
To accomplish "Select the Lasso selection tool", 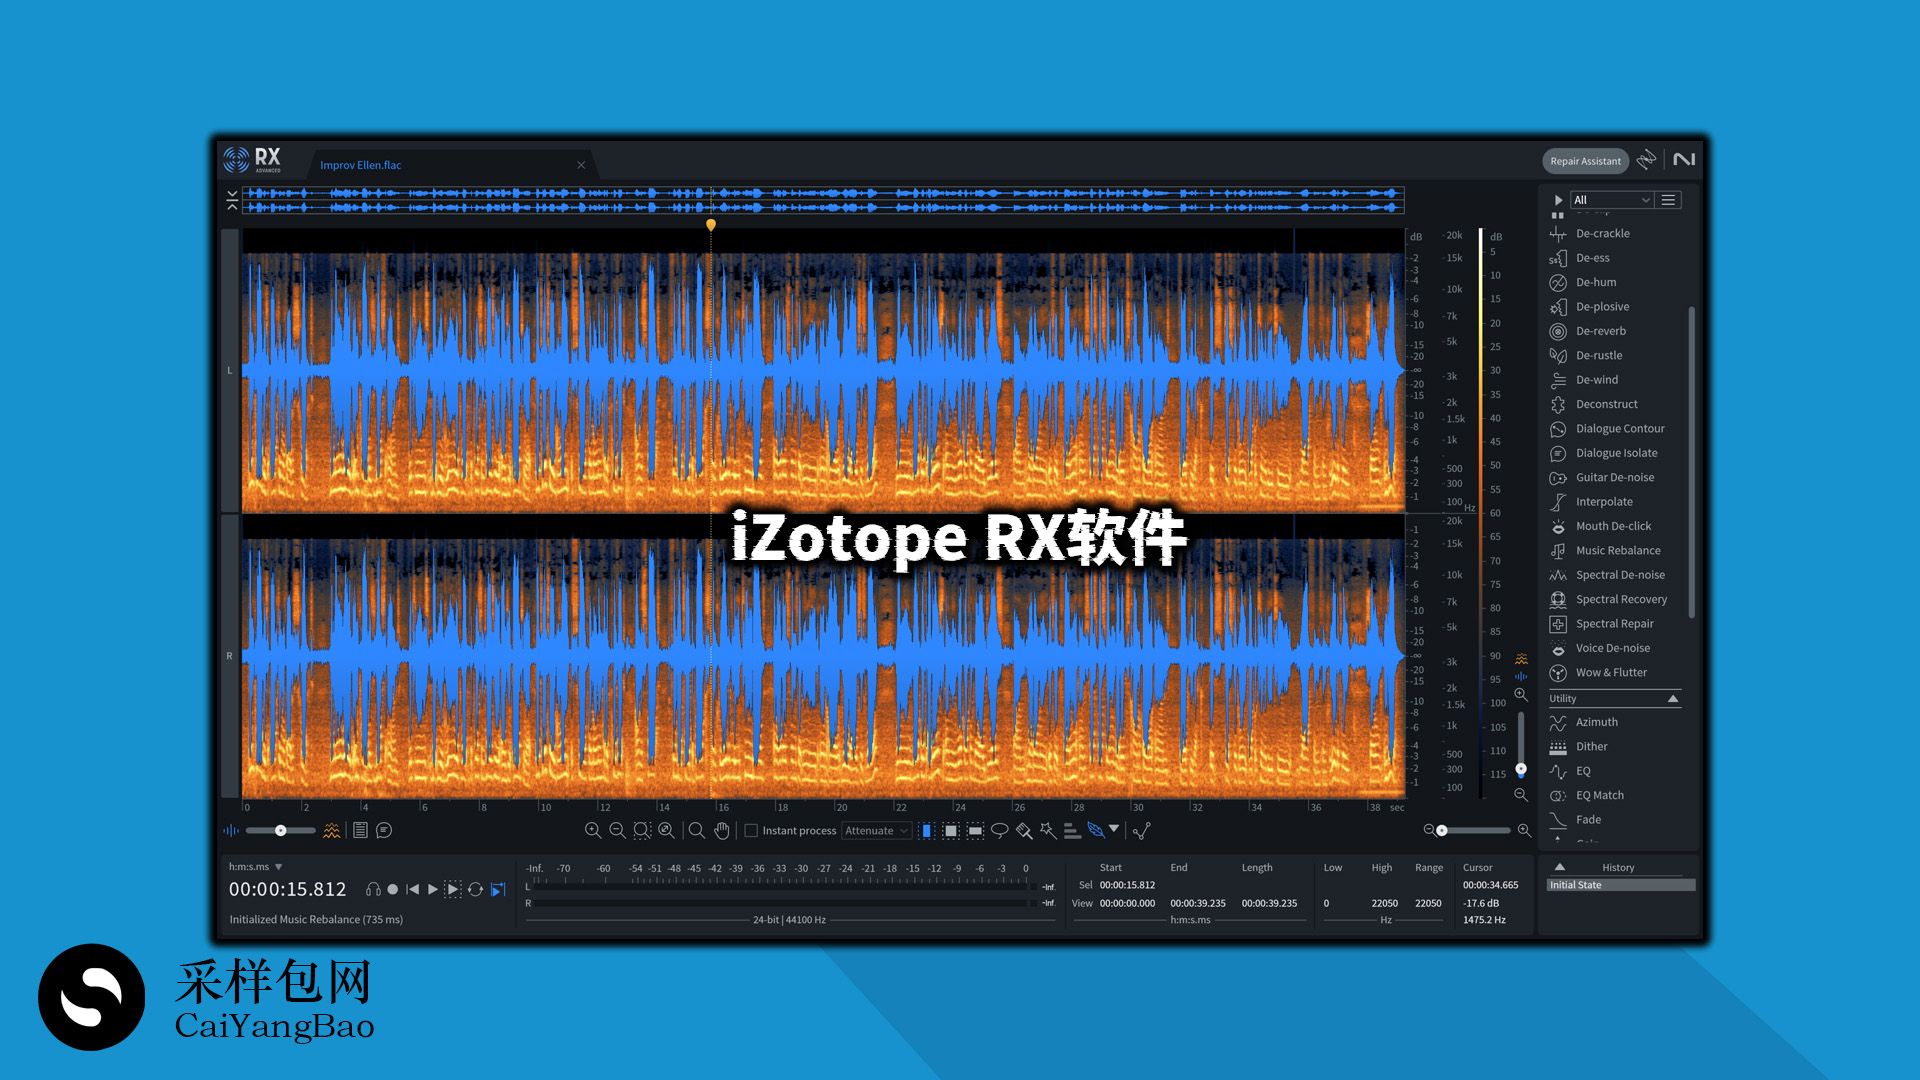I will [1000, 831].
